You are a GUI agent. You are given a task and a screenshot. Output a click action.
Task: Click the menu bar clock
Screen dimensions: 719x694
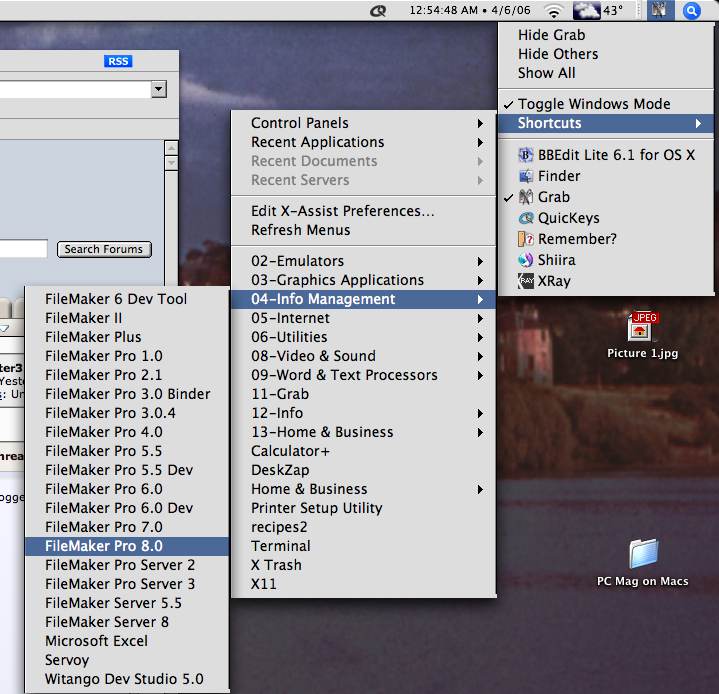tap(470, 10)
